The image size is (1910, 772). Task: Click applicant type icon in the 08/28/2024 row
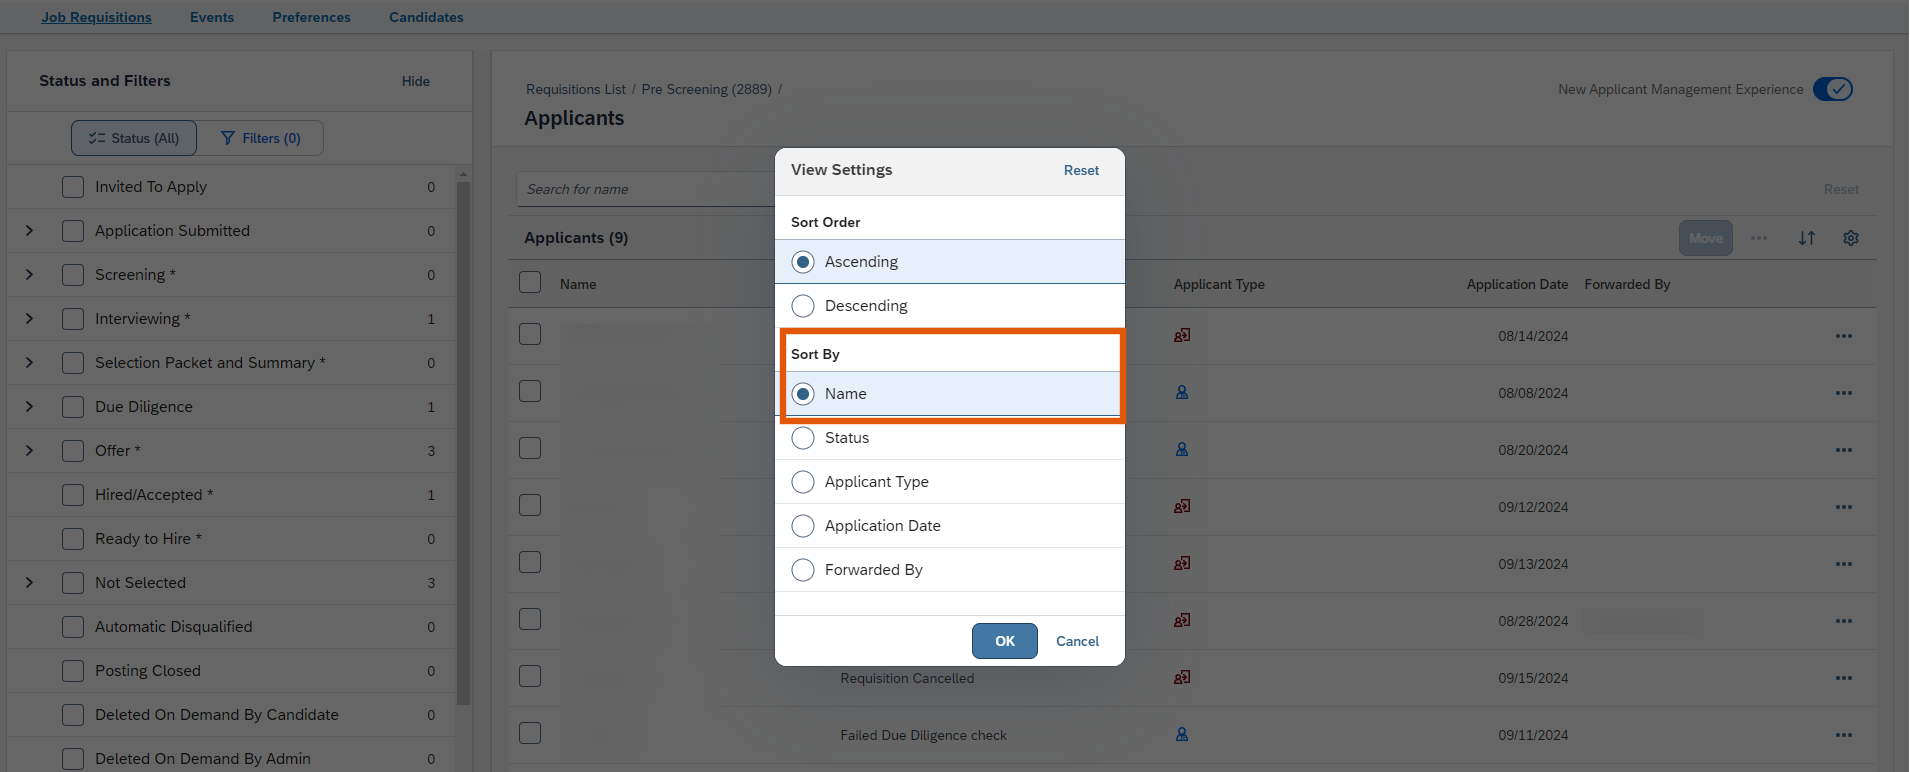[x=1182, y=621]
